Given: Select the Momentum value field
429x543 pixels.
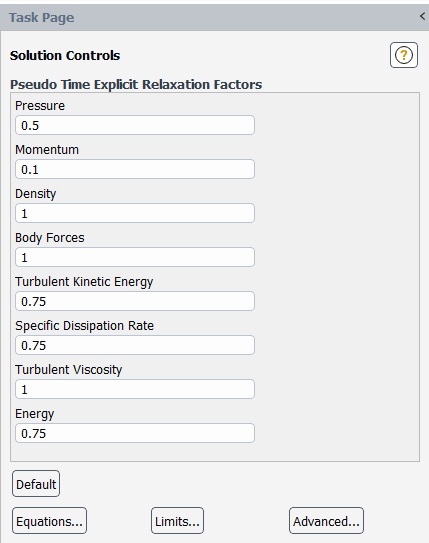Looking at the screenshot, I should coord(135,169).
